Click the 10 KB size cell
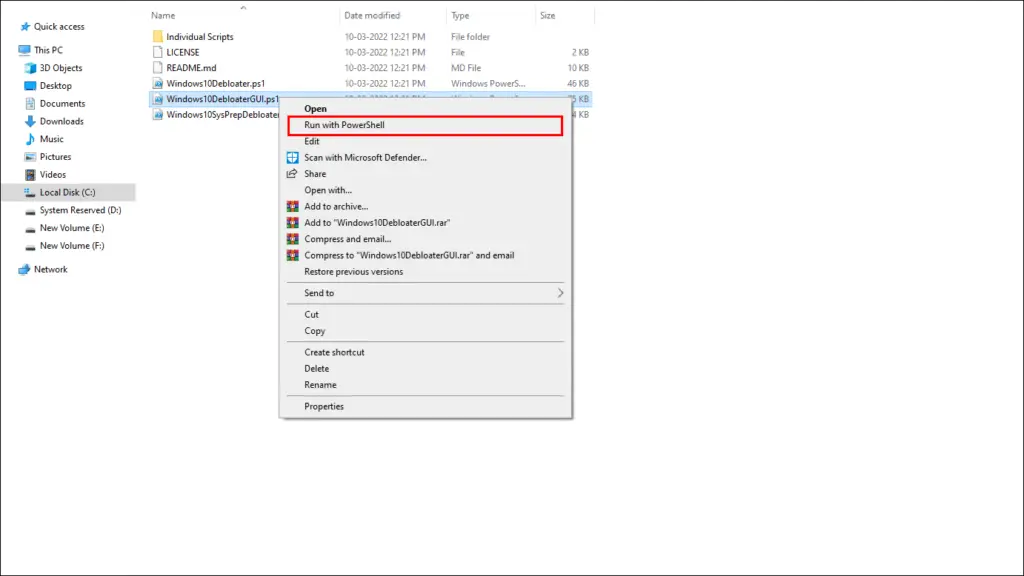Screen dimensions: 1024x576 point(578,68)
